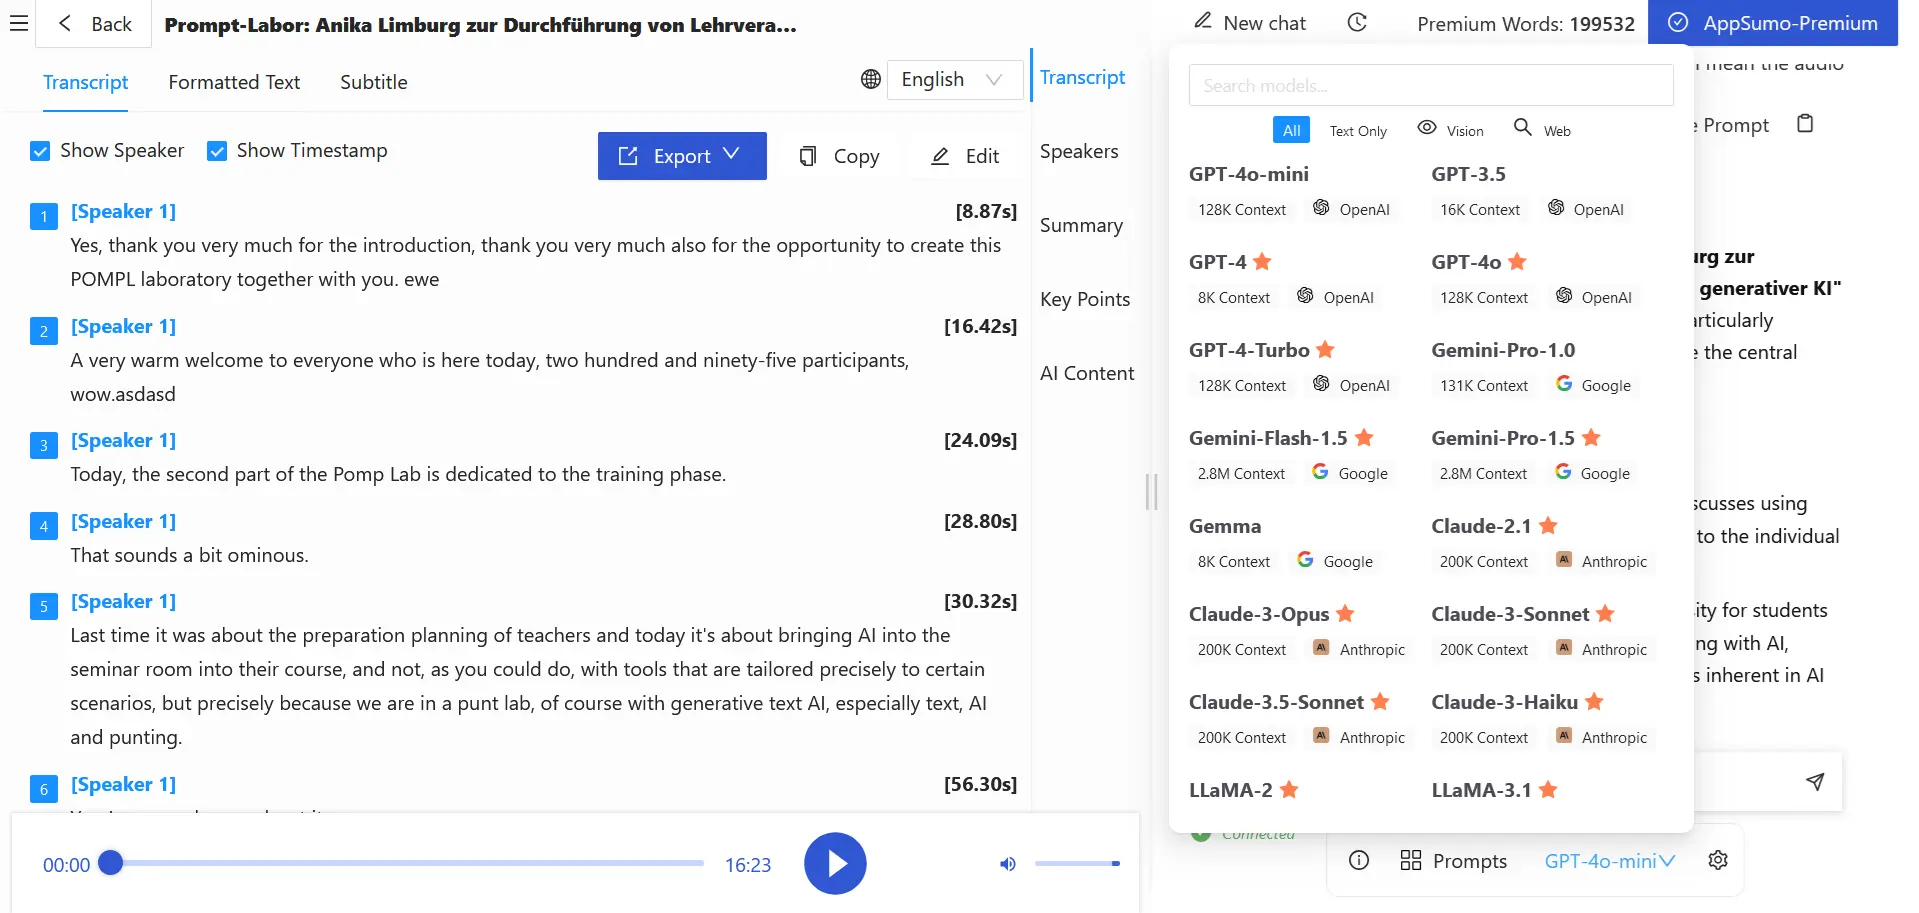Viewport: 1919px width, 913px height.
Task: Select the Web model filter
Action: [1542, 130]
